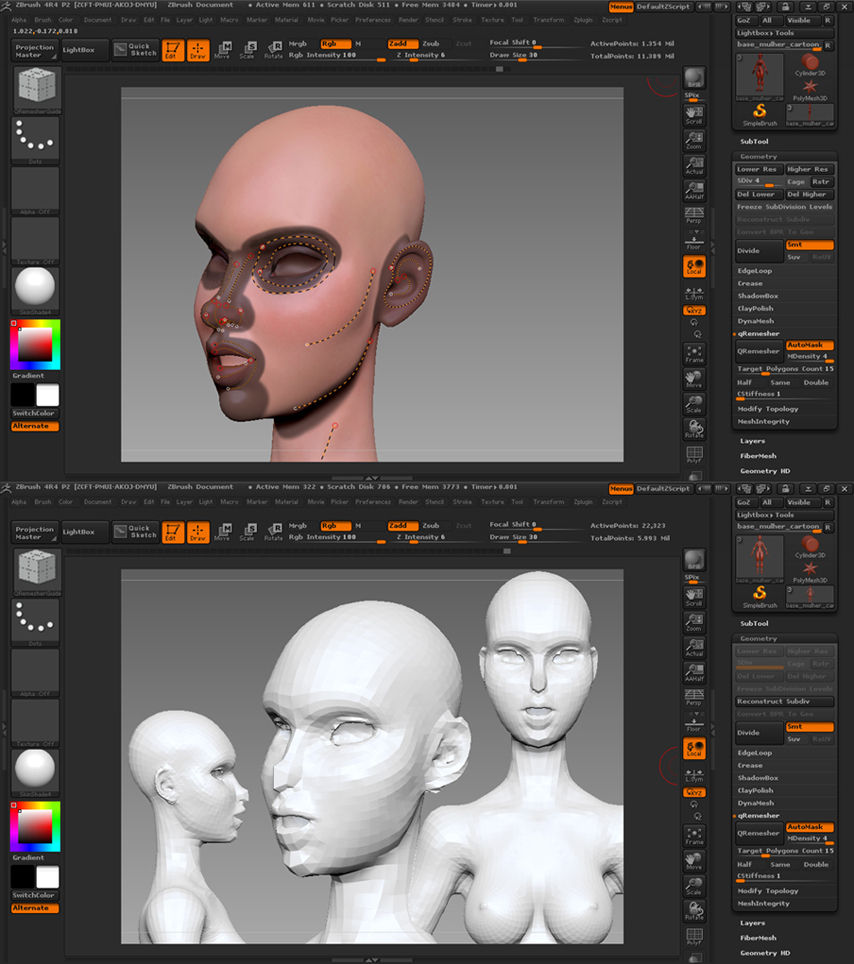Expand SubTool palette in top window
Viewport: 854px width, 964px height.
click(754, 141)
